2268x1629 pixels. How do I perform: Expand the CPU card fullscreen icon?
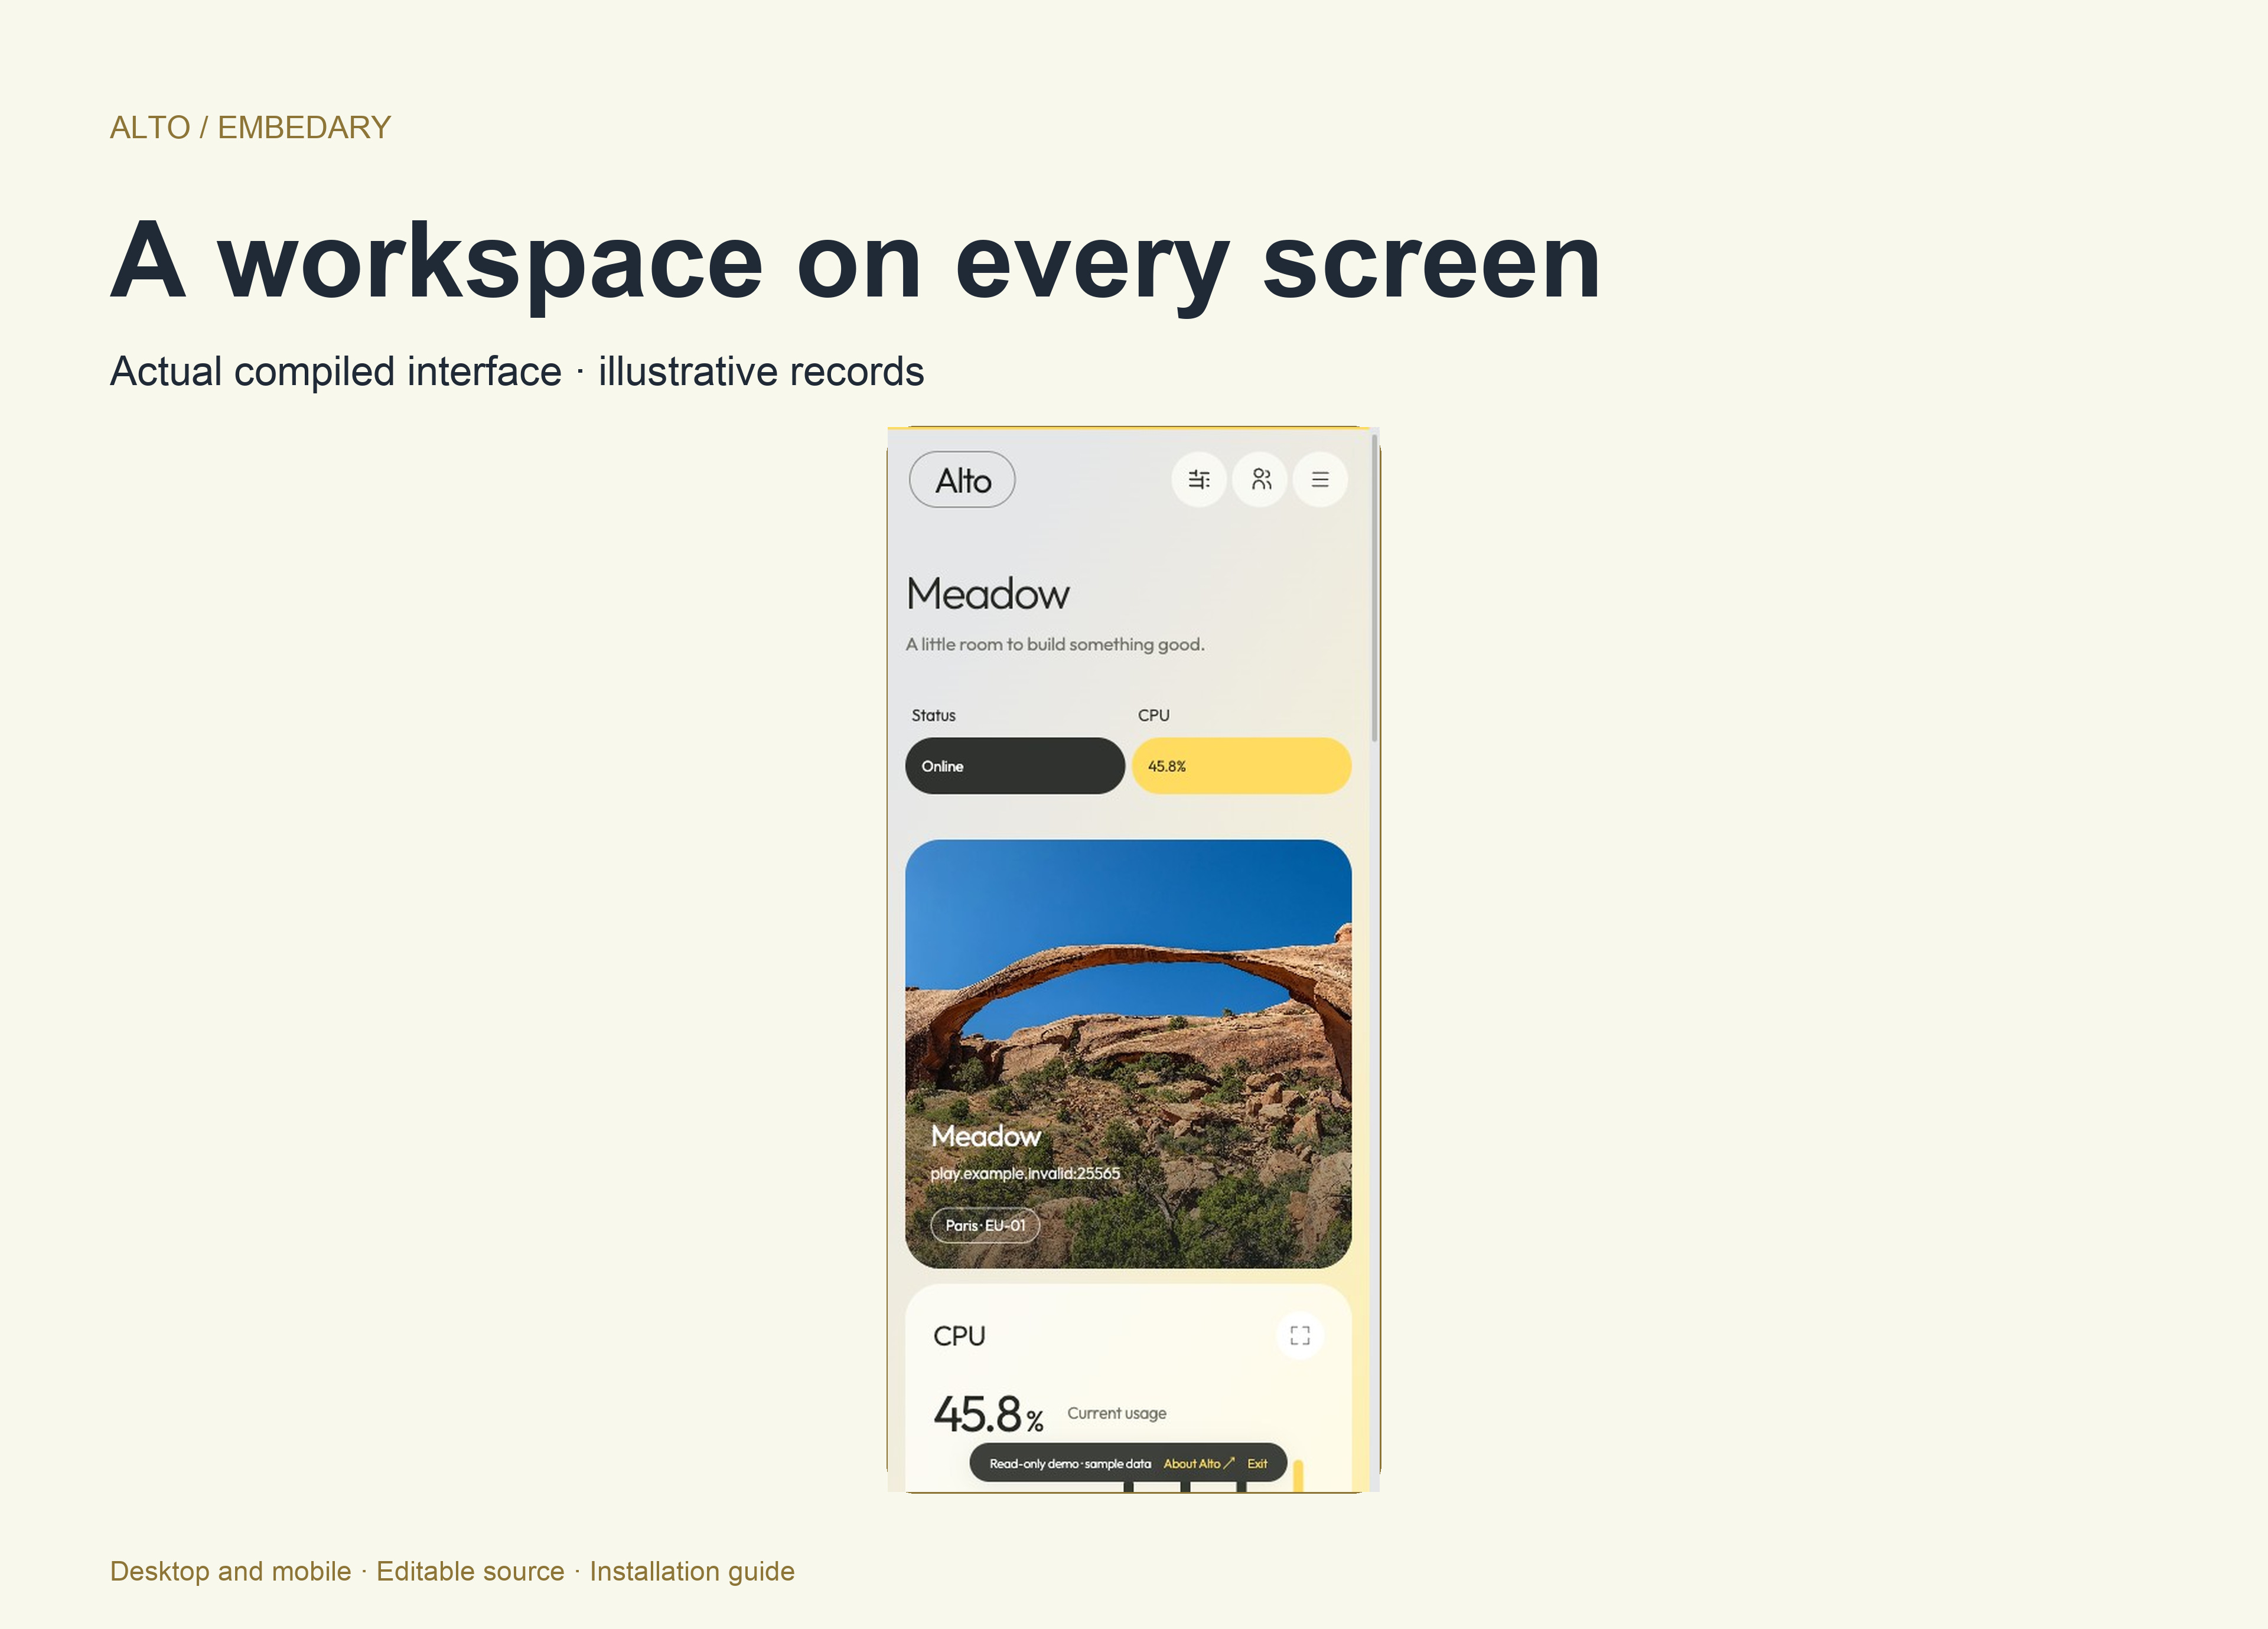(1300, 1336)
